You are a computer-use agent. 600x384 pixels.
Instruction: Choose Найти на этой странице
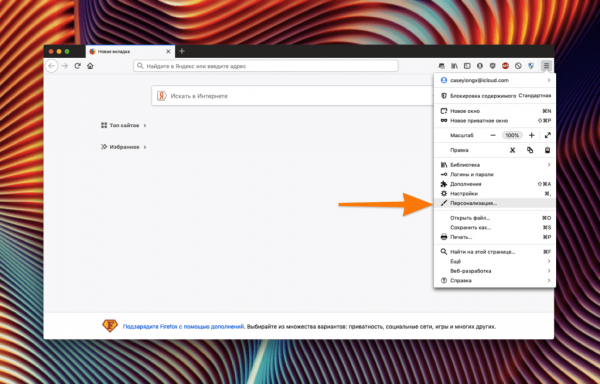[x=495, y=252]
